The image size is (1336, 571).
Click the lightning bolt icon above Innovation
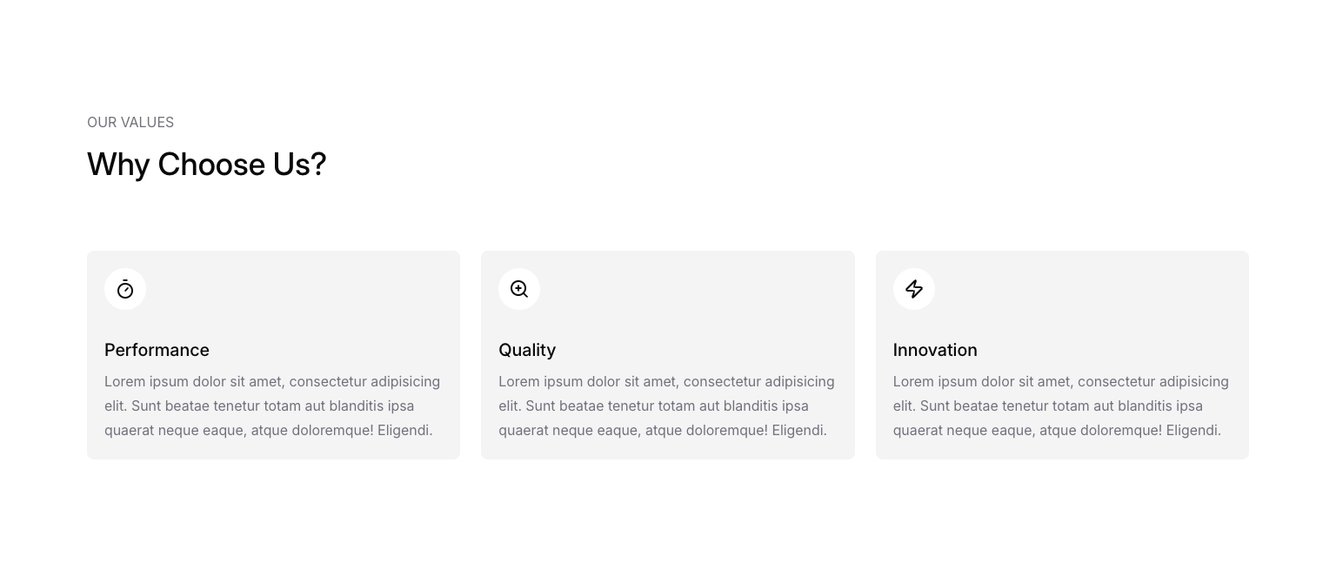914,289
